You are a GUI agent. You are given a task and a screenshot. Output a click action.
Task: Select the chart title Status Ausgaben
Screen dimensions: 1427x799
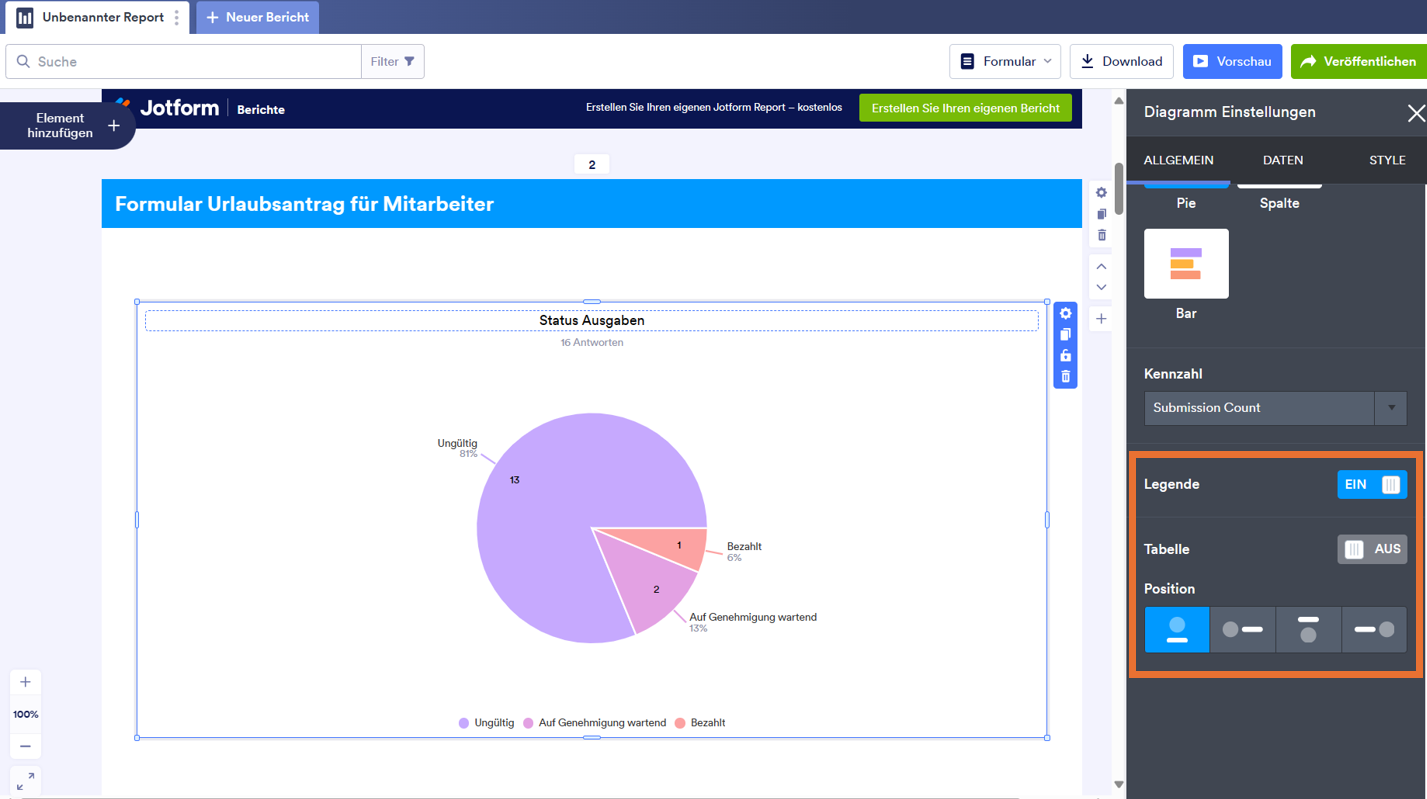coord(592,321)
